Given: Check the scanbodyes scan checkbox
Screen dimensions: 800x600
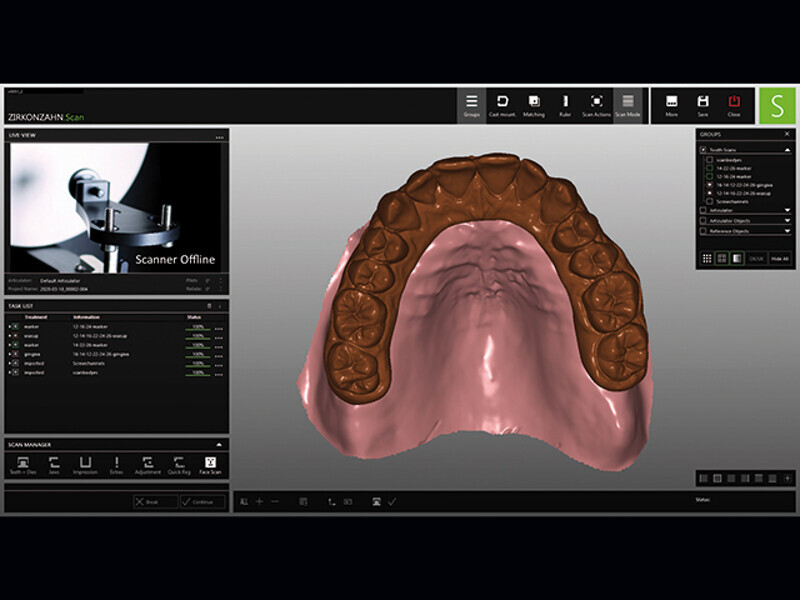Looking at the screenshot, I should tap(709, 159).
